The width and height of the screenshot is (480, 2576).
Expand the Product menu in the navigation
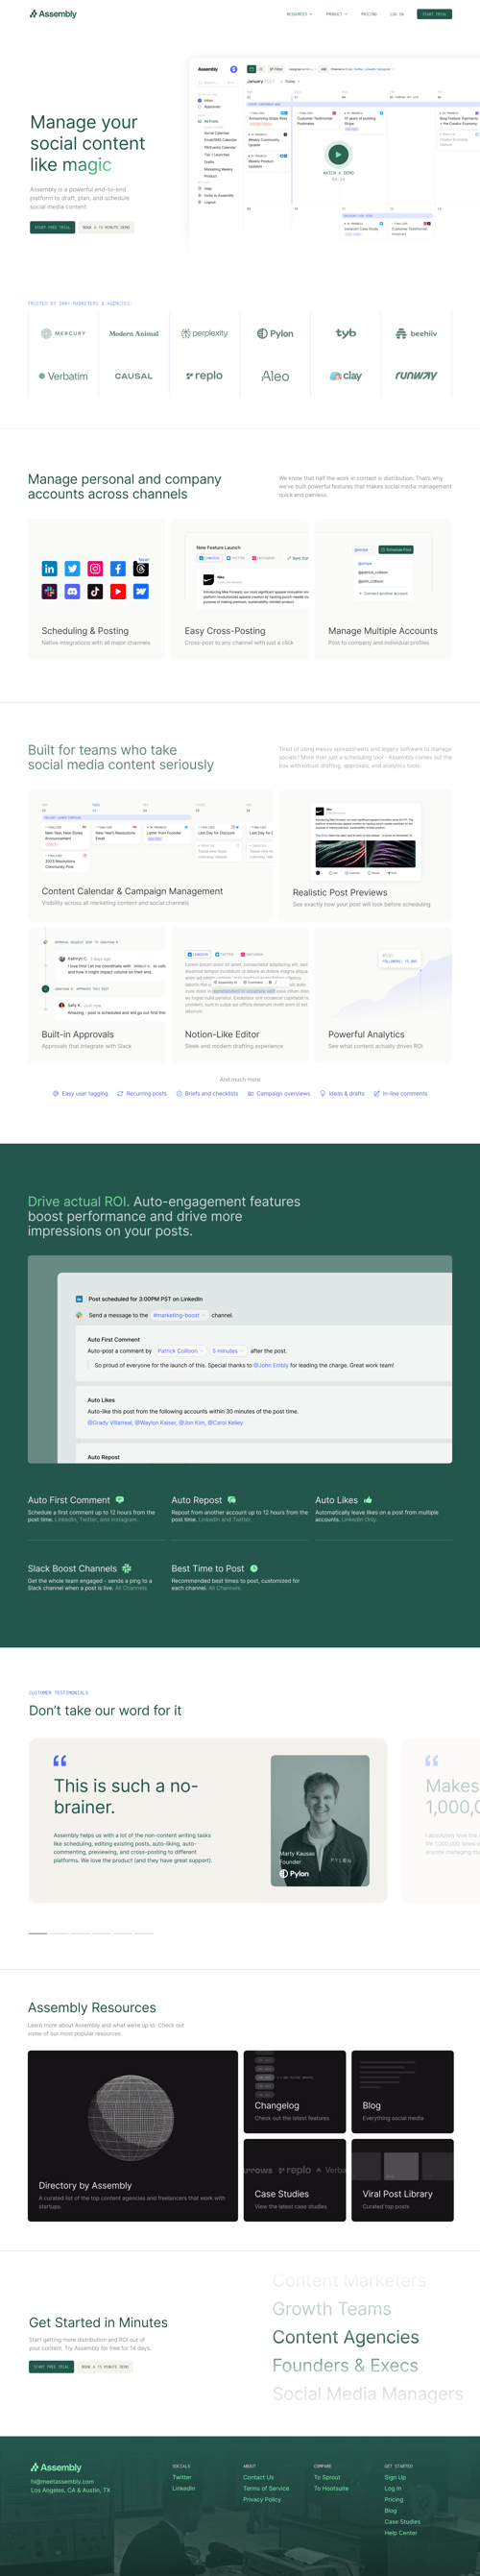point(336,14)
